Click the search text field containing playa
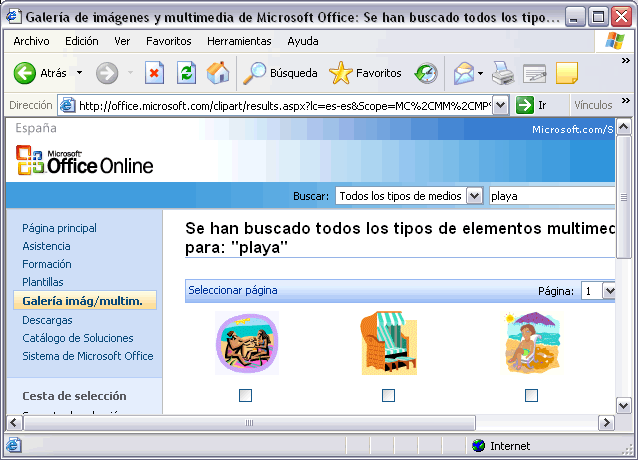The image size is (638, 460). [550, 196]
